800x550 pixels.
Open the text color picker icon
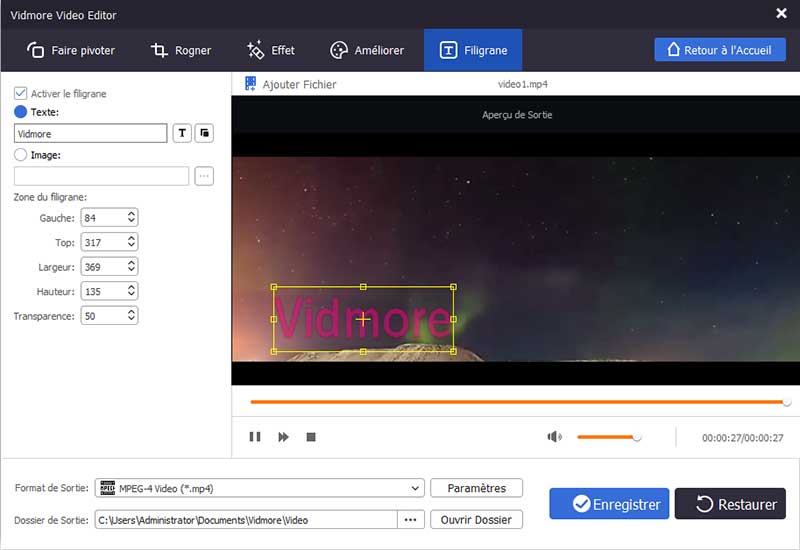point(204,133)
